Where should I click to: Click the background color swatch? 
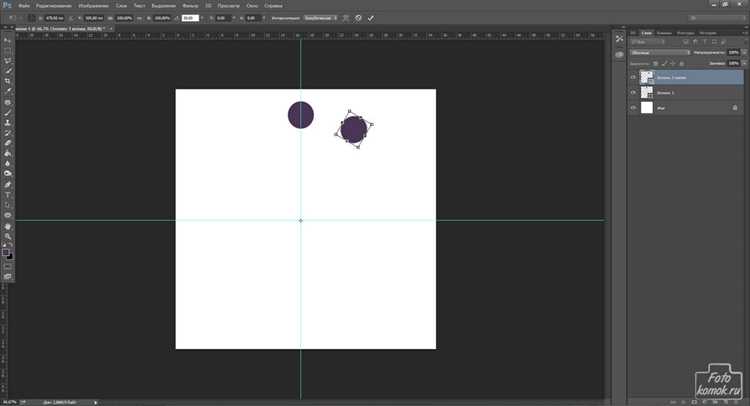click(10, 257)
